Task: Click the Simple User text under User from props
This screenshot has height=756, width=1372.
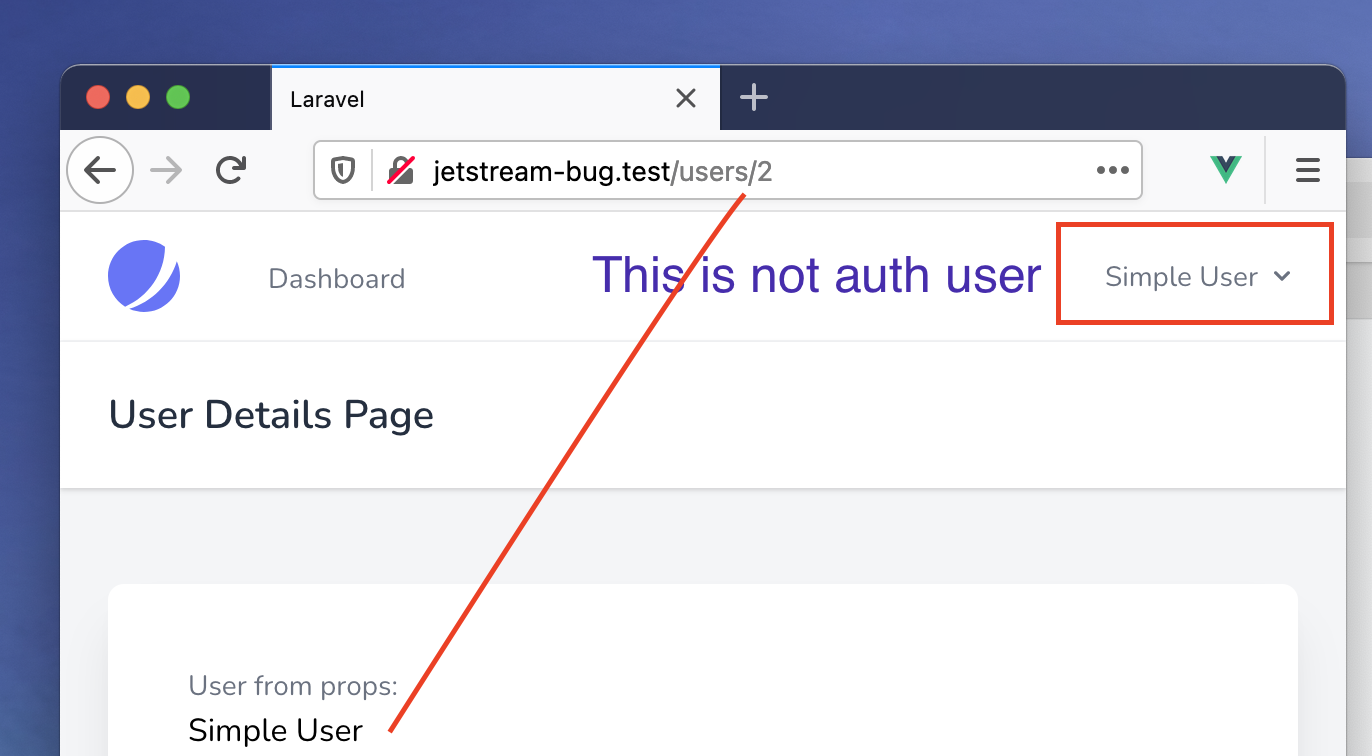Action: pos(274,730)
